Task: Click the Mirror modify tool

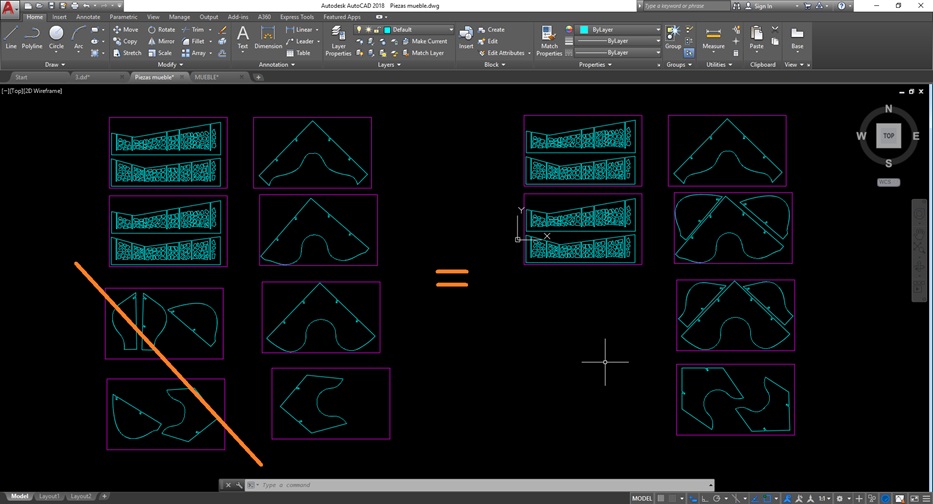Action: [x=160, y=41]
